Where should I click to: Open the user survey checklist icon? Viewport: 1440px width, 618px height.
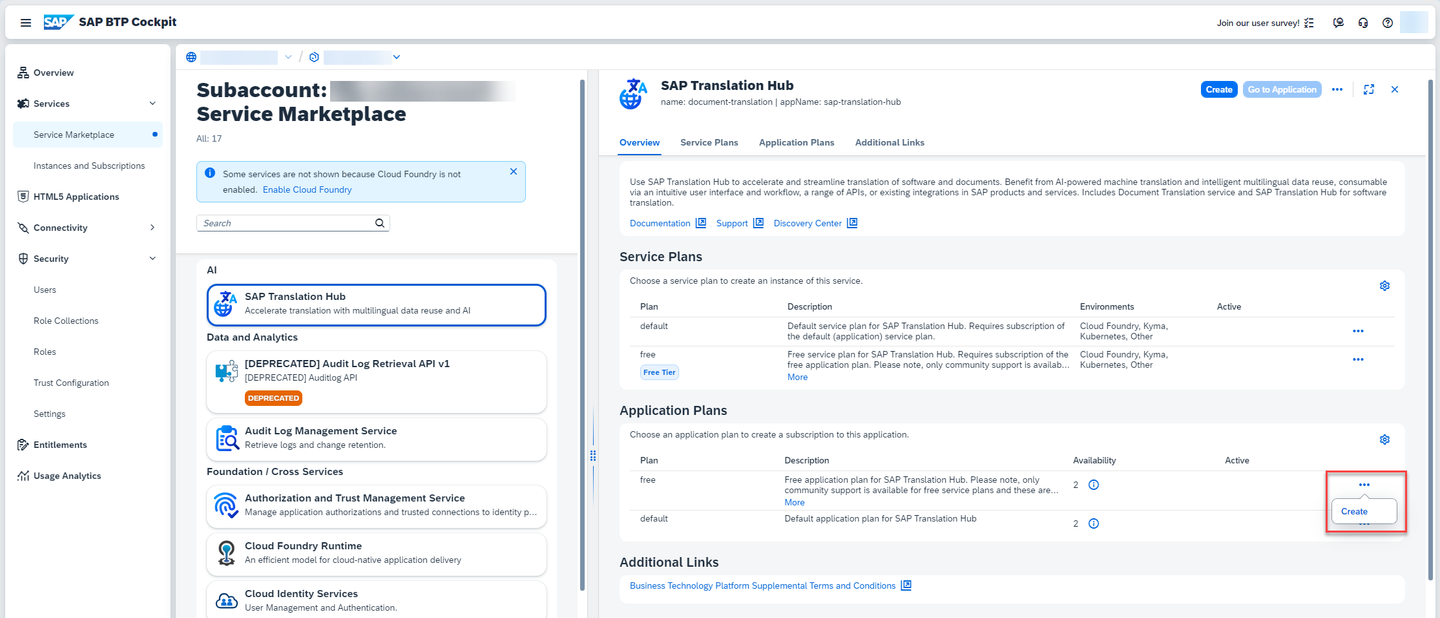click(1309, 23)
